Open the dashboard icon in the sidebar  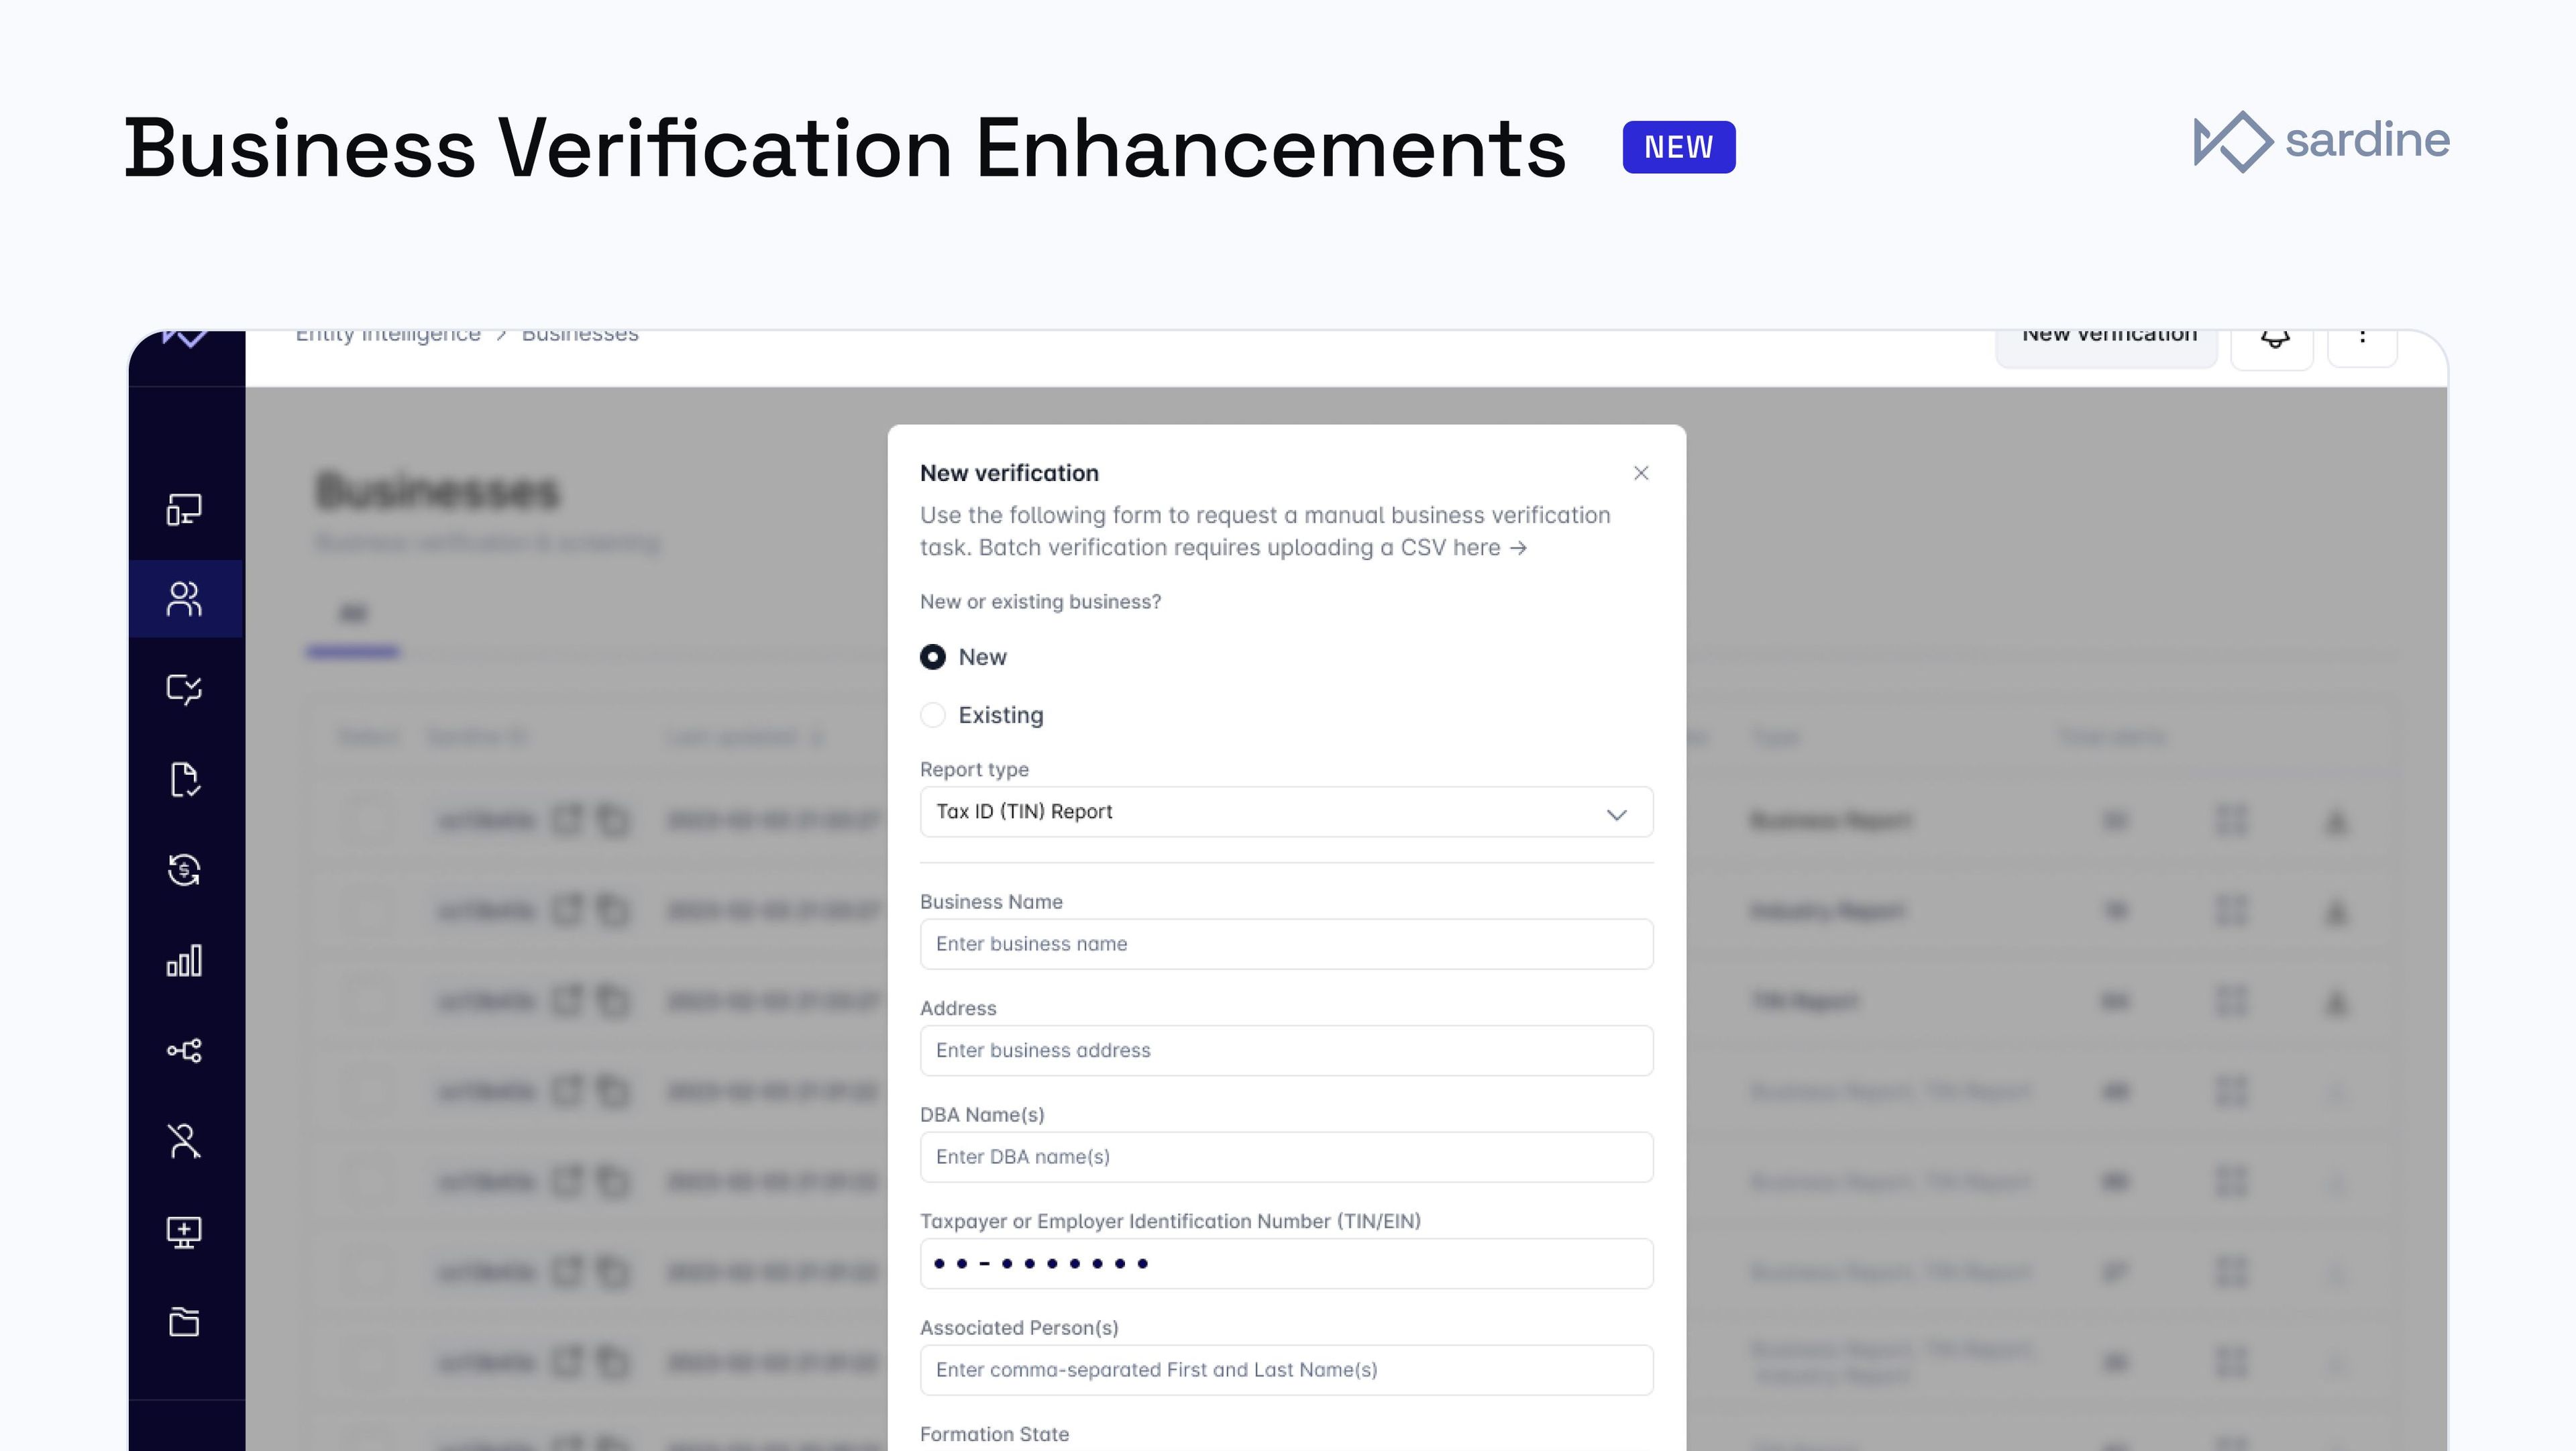184,509
